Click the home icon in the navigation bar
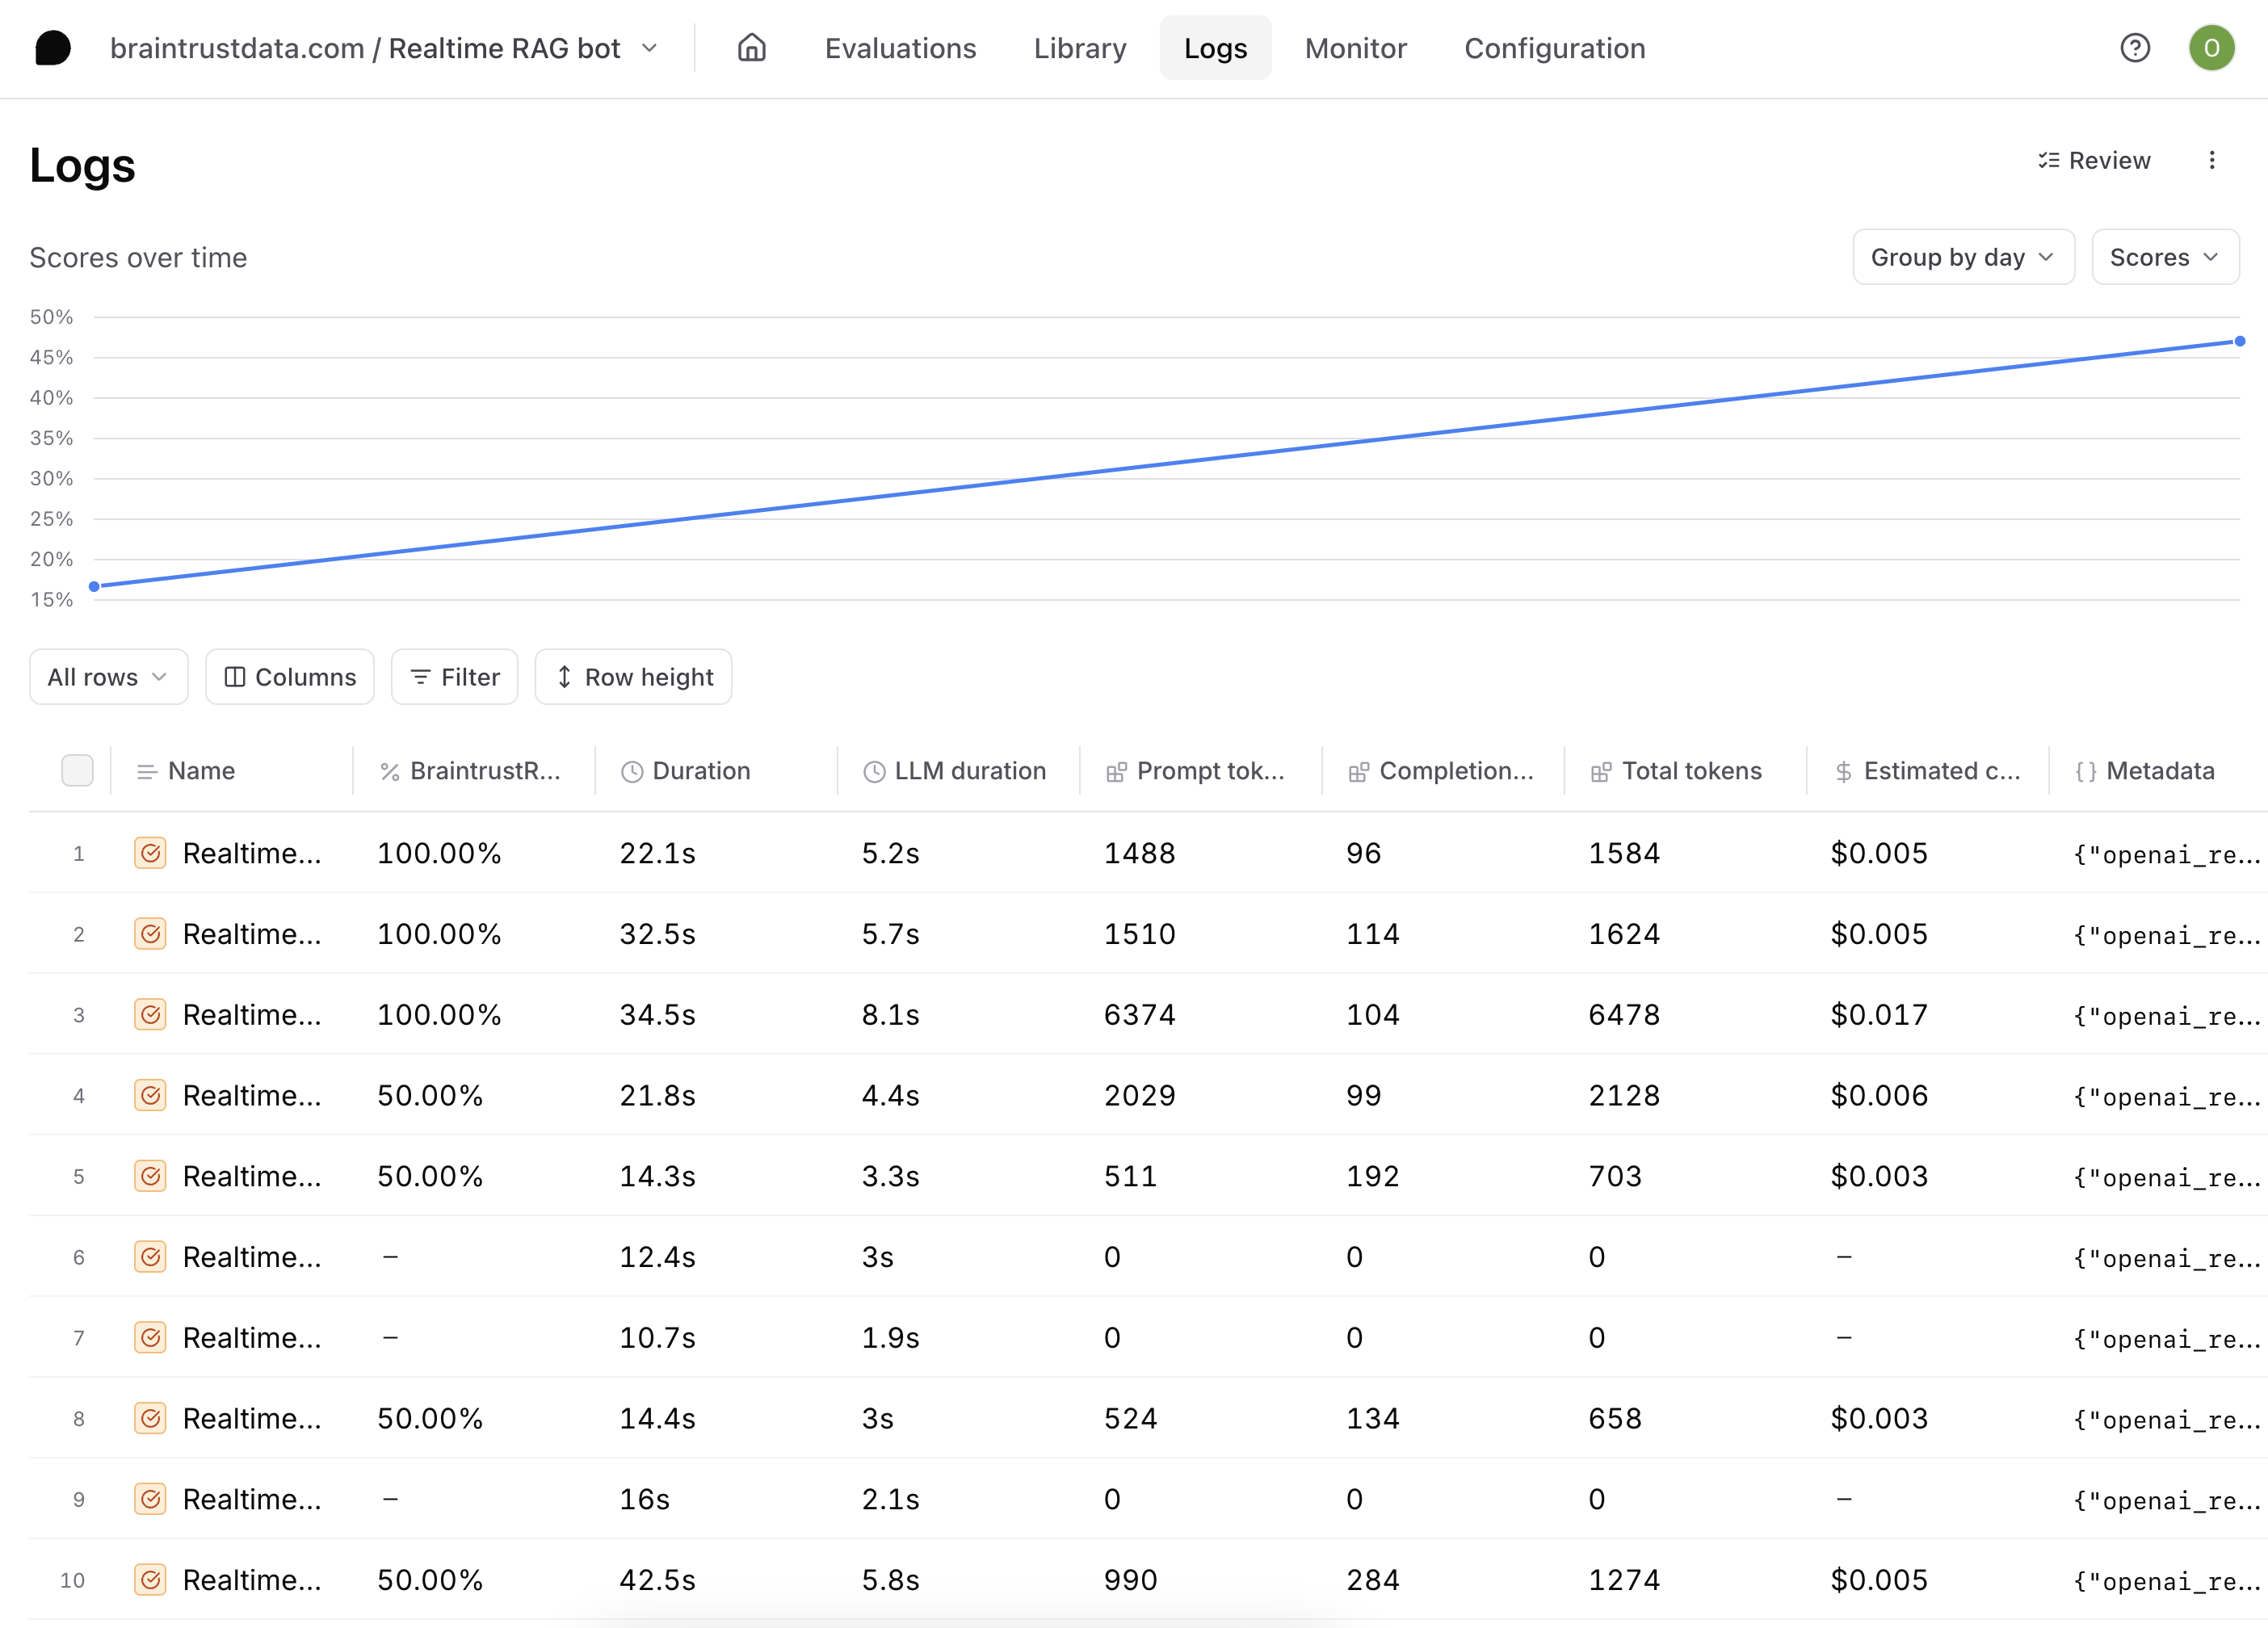The height and width of the screenshot is (1628, 2268). [752, 48]
